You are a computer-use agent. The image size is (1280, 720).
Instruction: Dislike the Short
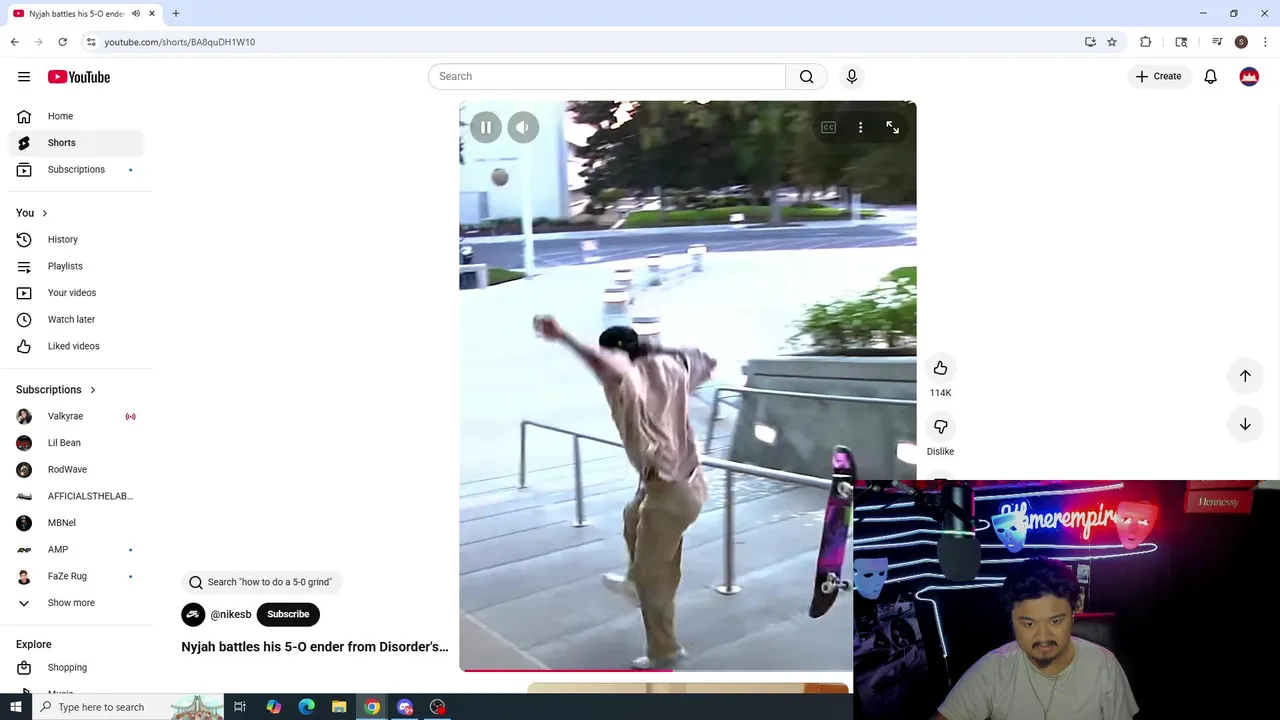(x=940, y=427)
